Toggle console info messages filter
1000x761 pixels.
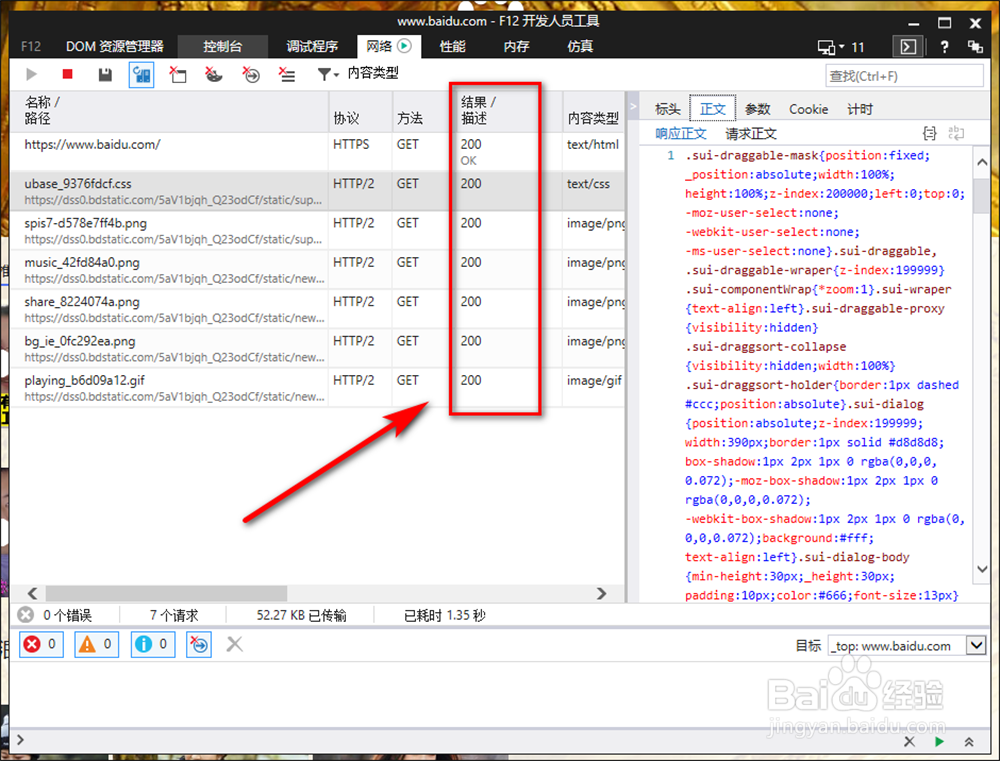coord(152,644)
